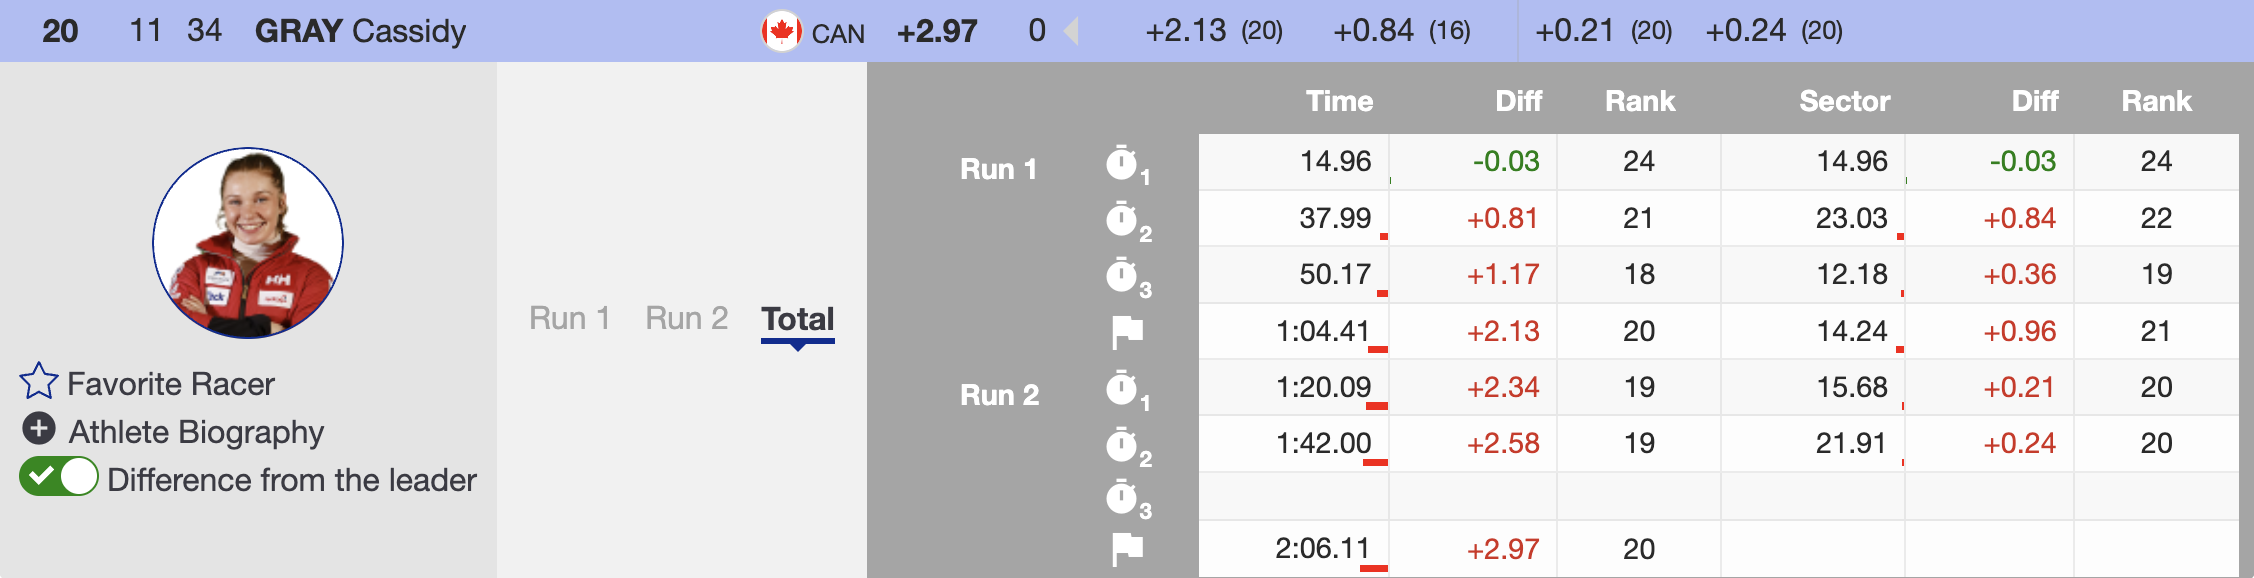
Task: Click the 2:06.11 final time cell
Action: [x=1322, y=548]
